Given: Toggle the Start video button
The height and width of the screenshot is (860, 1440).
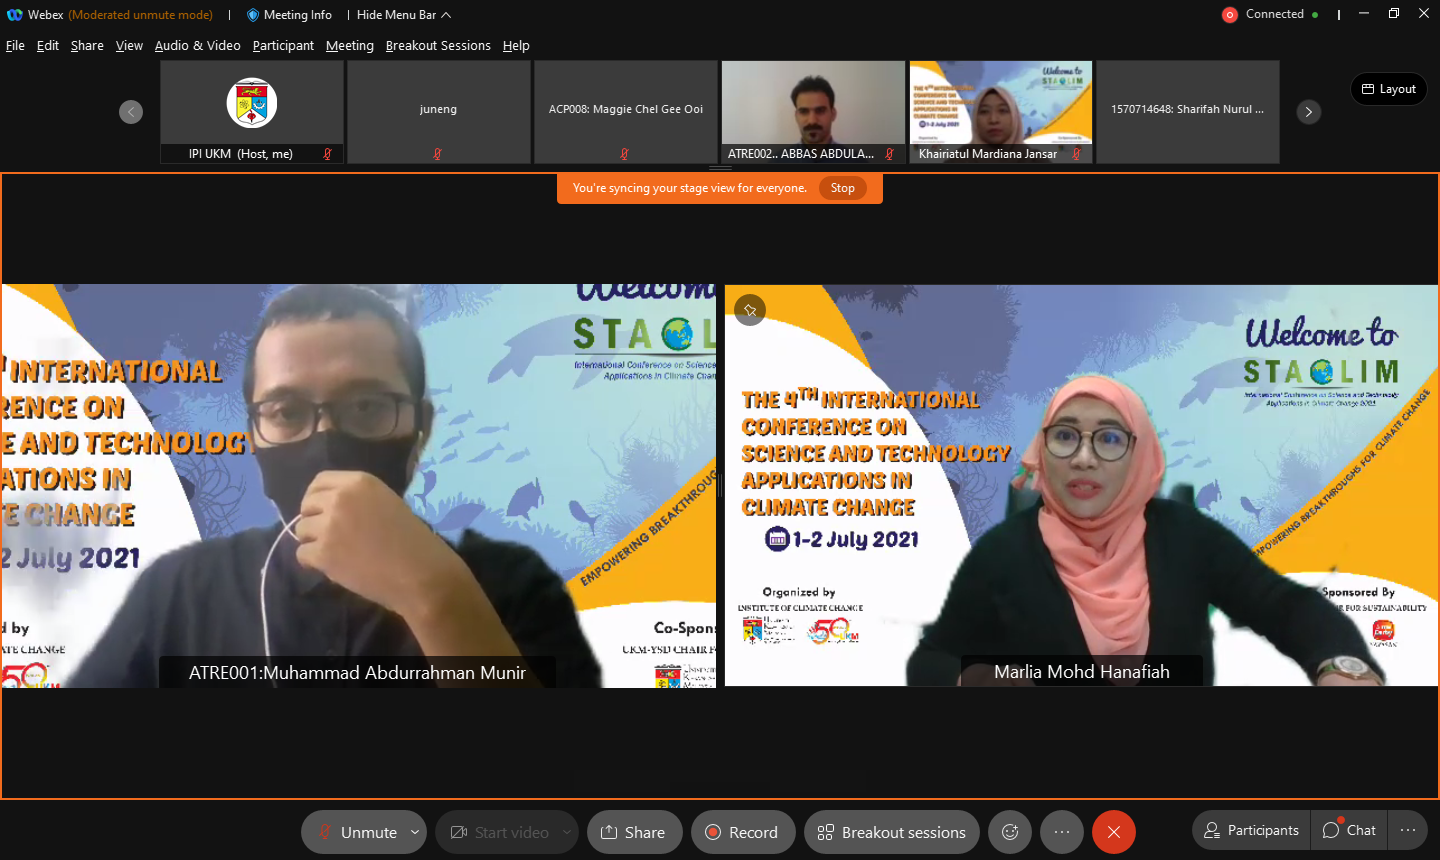Looking at the screenshot, I should [x=500, y=832].
